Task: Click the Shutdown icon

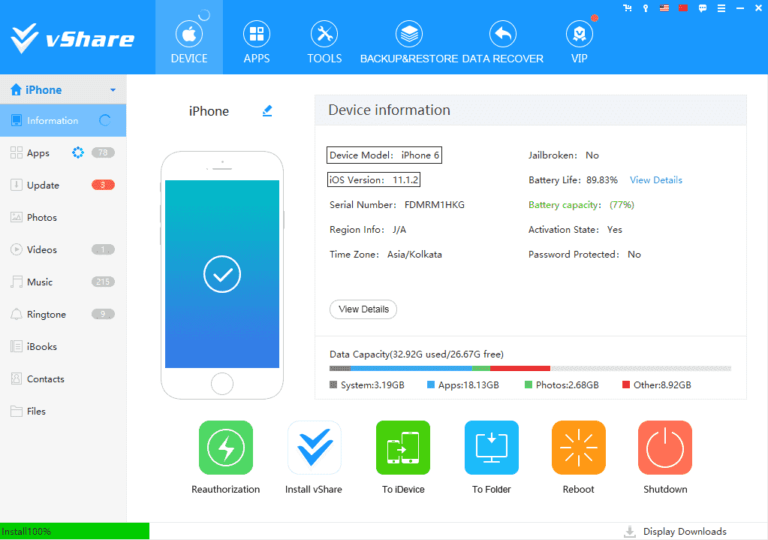Action: point(665,447)
